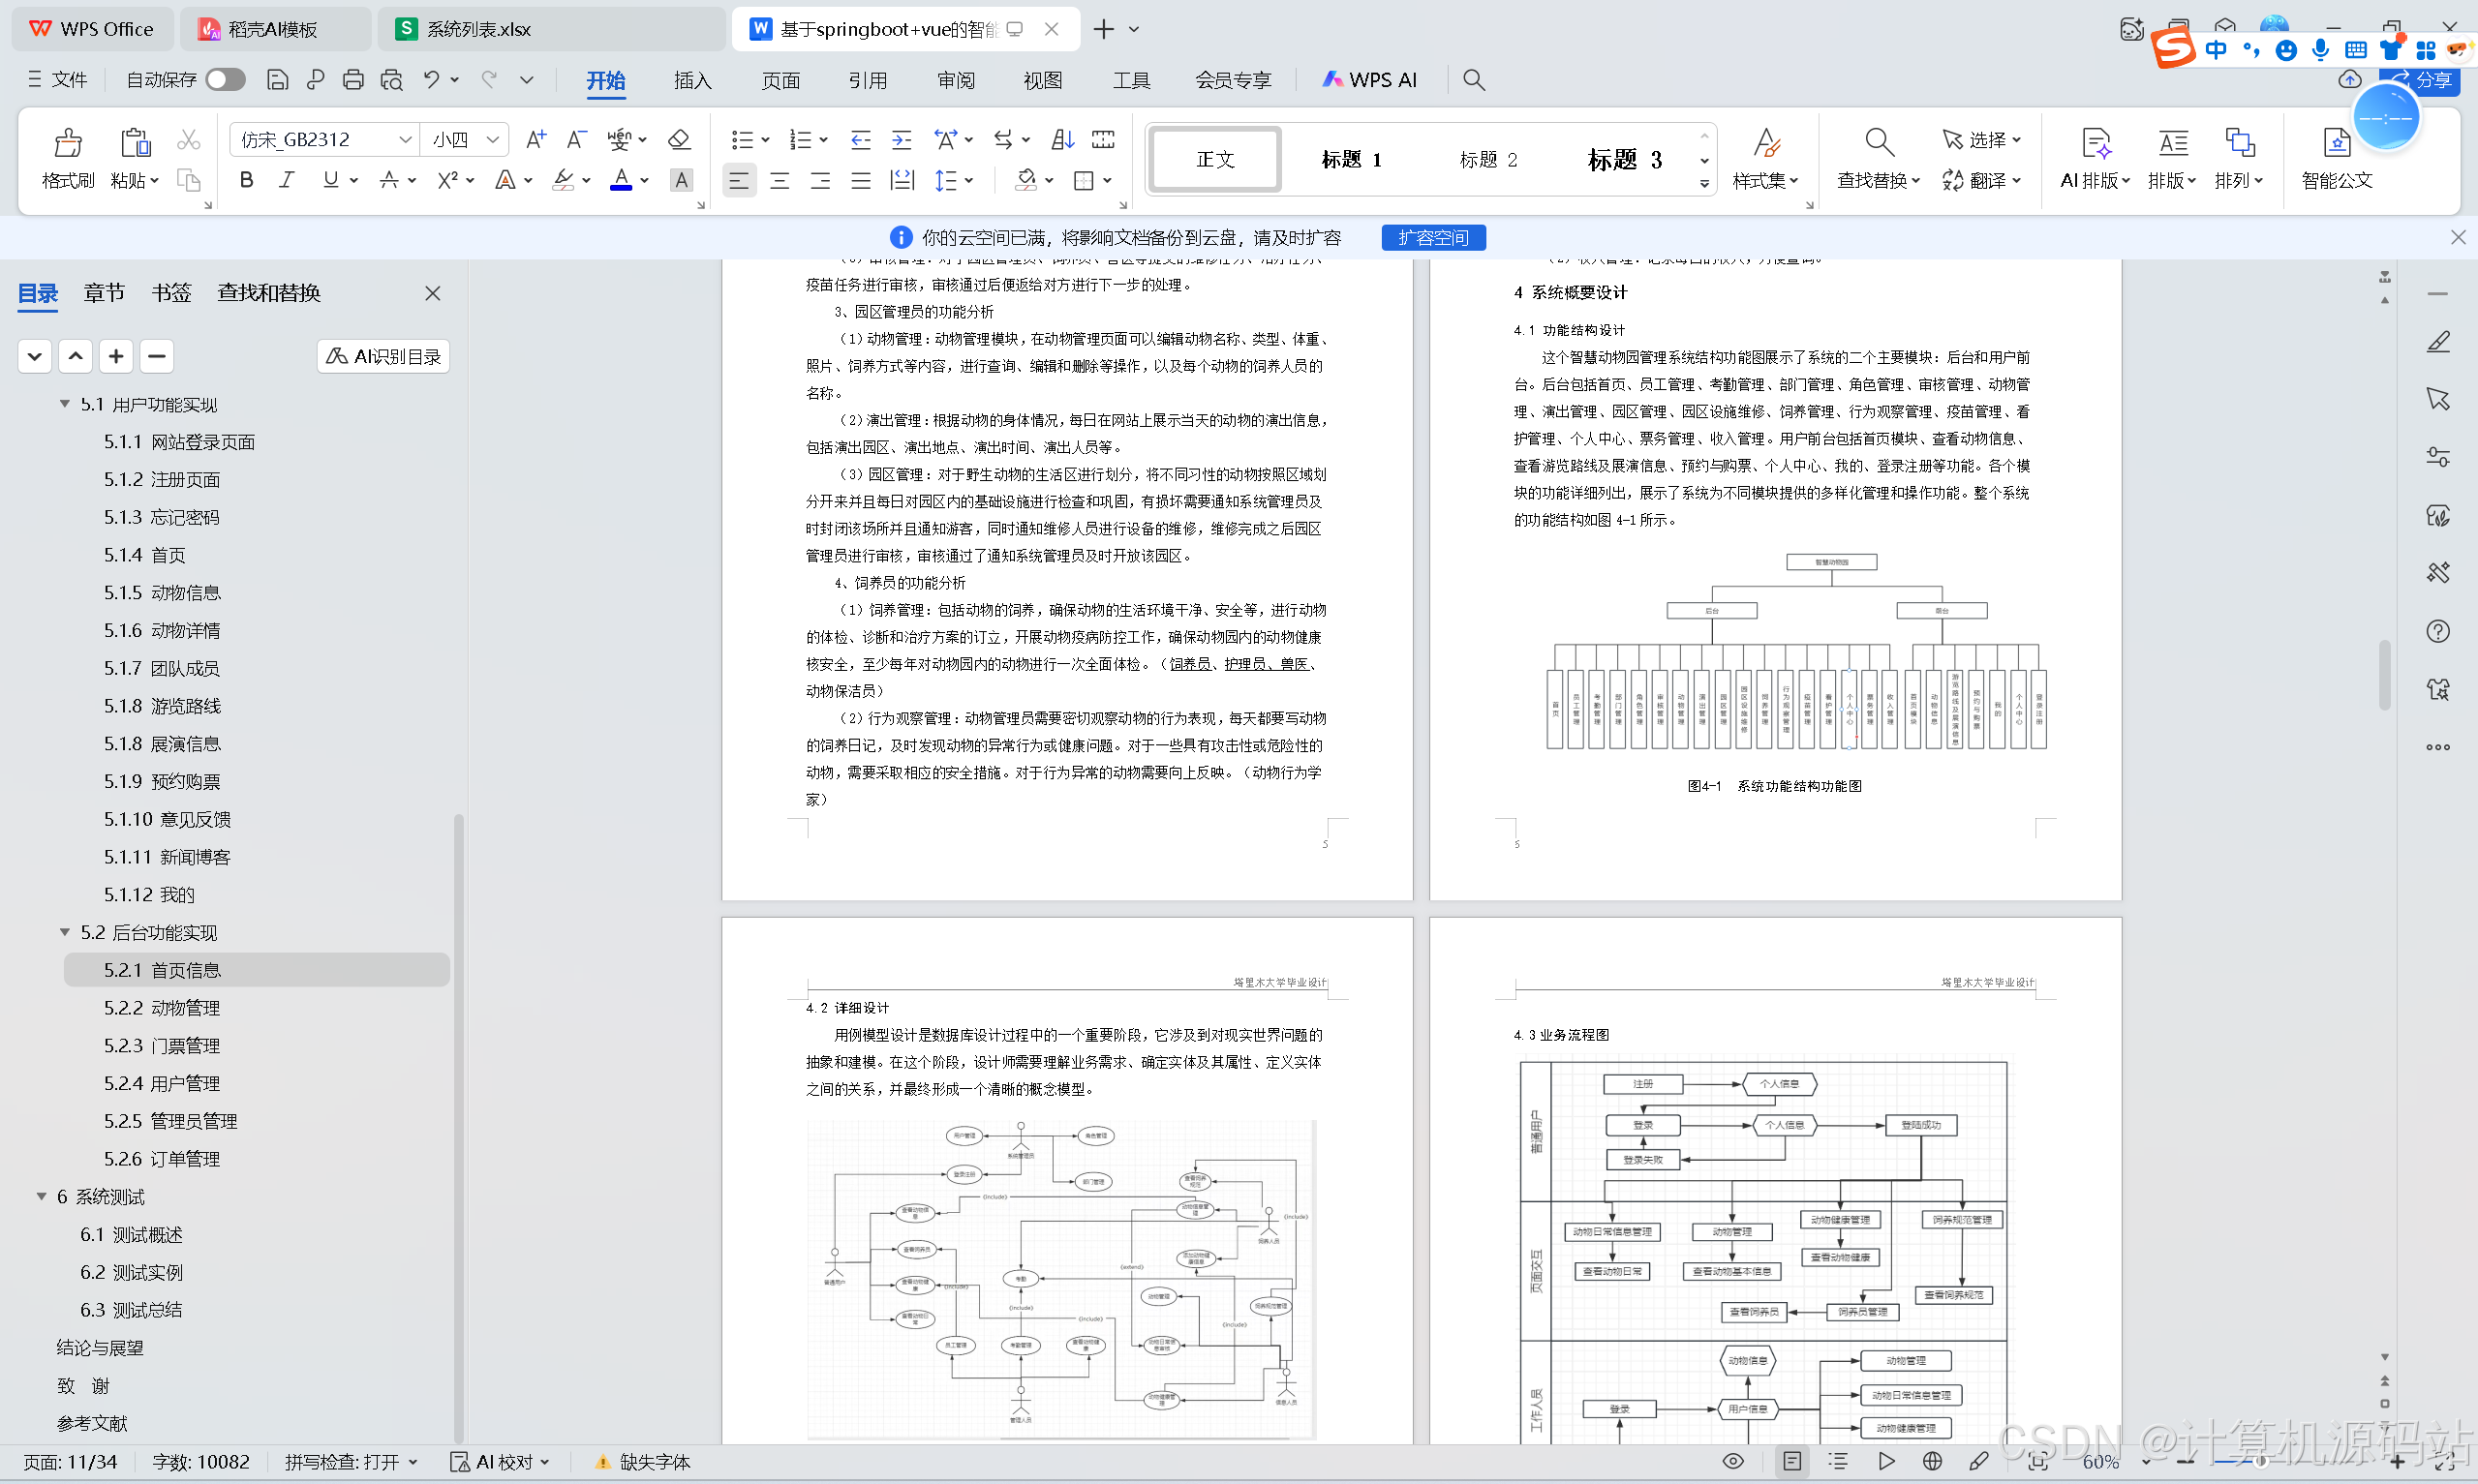Decrease paragraph indent
The image size is (2478, 1484).
pos(861,139)
